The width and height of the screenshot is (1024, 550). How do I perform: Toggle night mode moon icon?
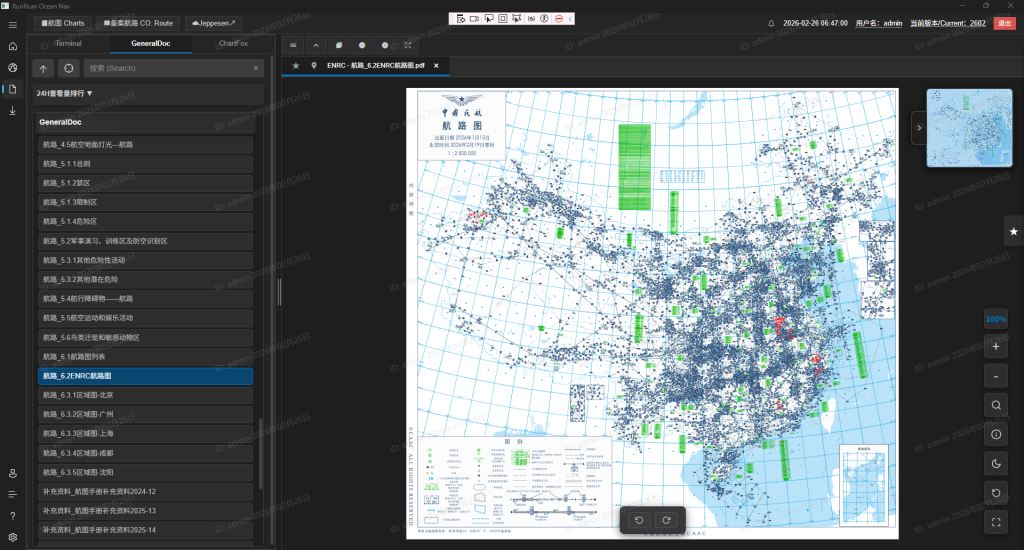tap(996, 464)
